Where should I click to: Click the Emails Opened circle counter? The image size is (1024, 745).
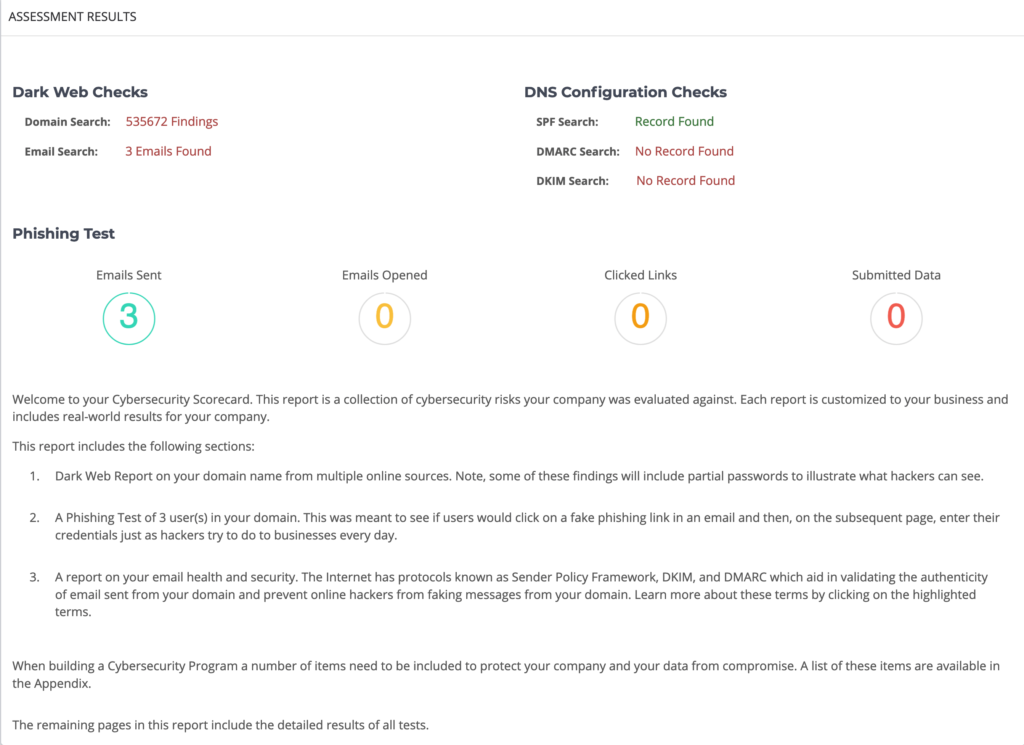click(x=385, y=318)
